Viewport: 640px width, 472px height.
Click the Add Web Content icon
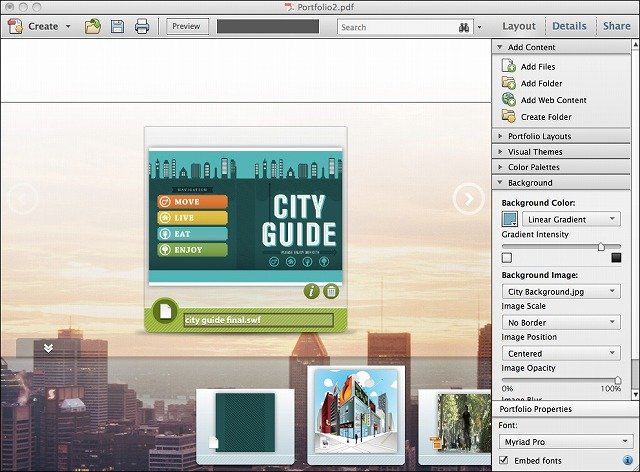point(509,100)
